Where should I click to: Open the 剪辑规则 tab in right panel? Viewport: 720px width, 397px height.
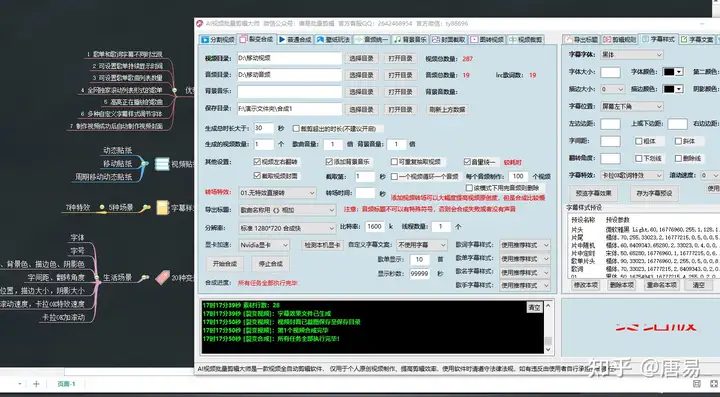620,39
